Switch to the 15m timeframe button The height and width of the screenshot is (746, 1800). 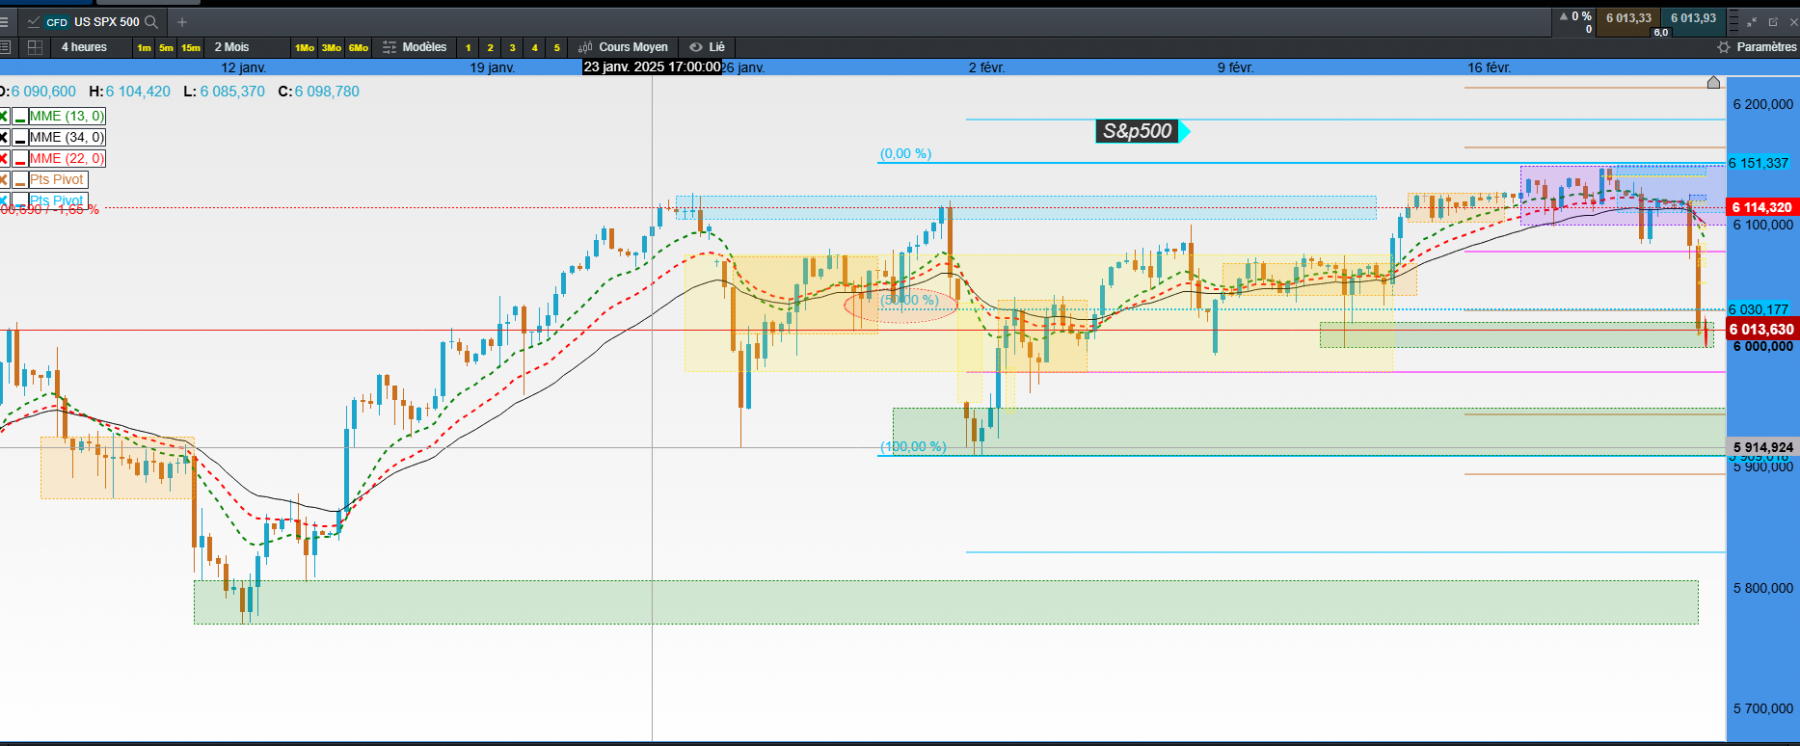tap(191, 48)
